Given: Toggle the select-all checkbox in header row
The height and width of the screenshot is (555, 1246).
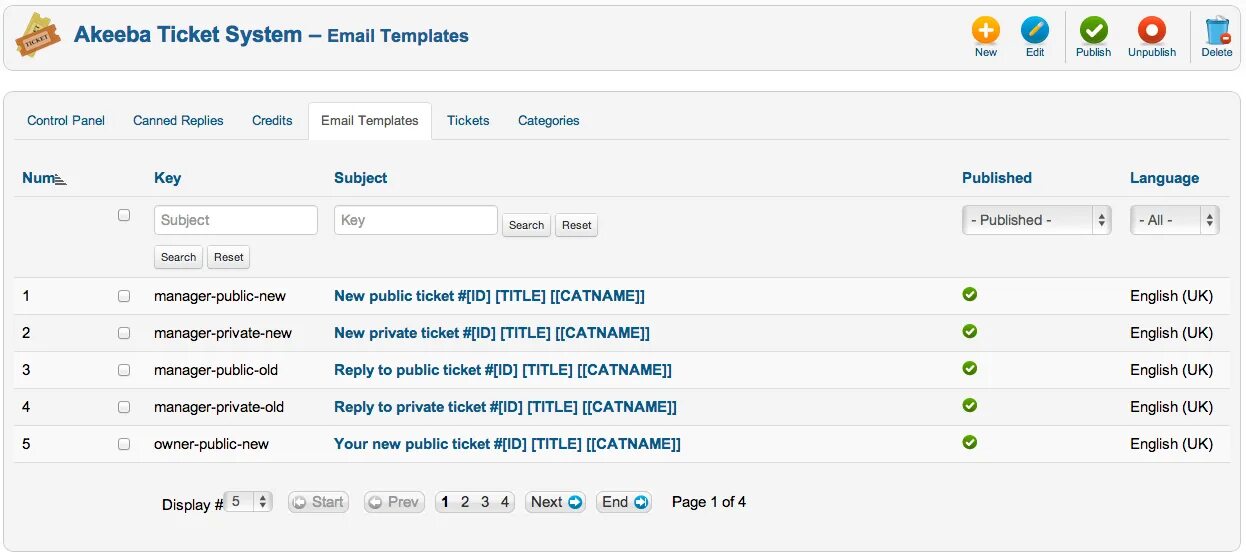Looking at the screenshot, I should (124, 215).
